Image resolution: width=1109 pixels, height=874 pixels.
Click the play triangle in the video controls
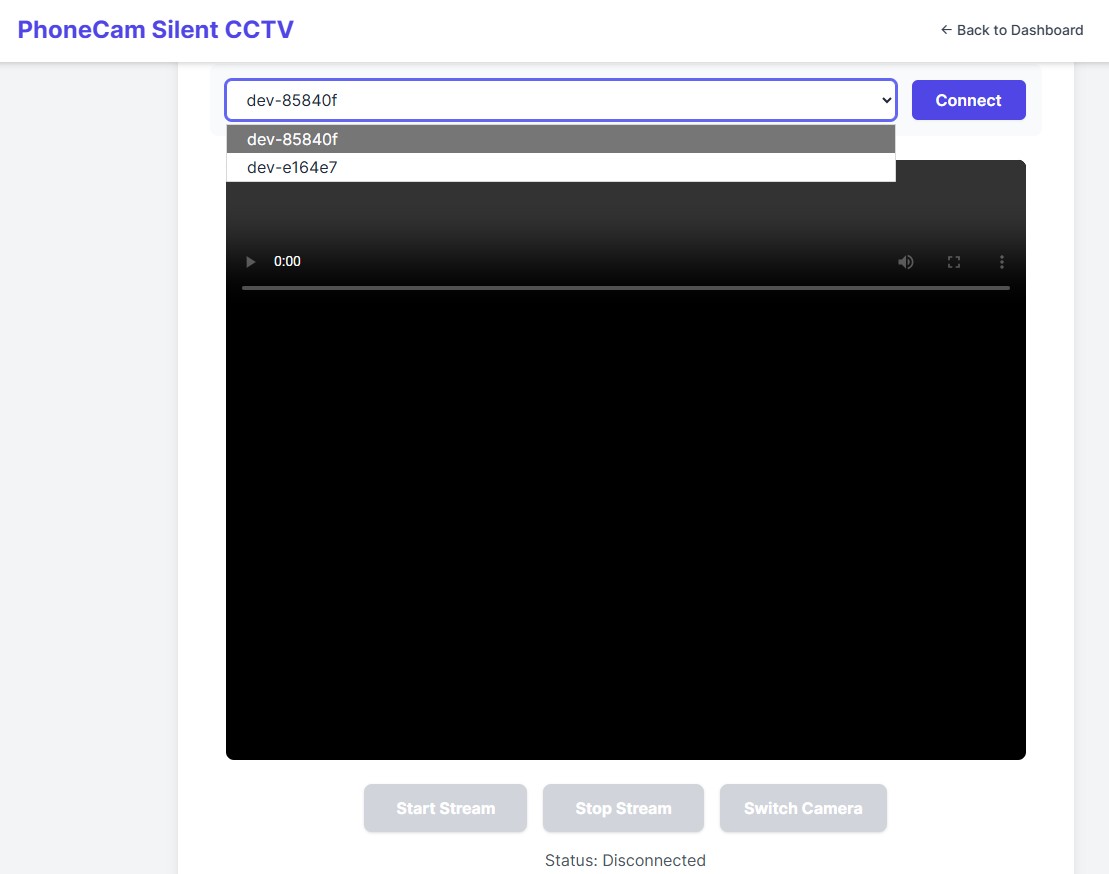tap(250, 261)
